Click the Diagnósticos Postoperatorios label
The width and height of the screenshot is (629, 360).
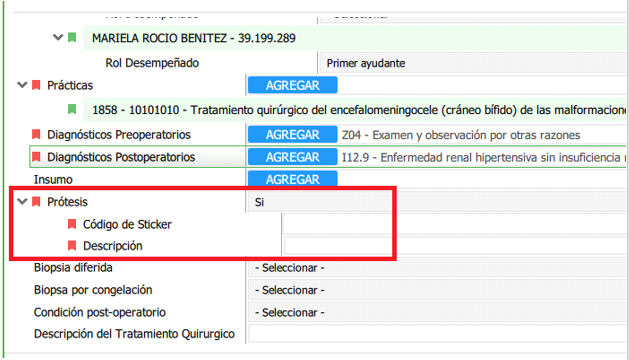[x=121, y=157]
